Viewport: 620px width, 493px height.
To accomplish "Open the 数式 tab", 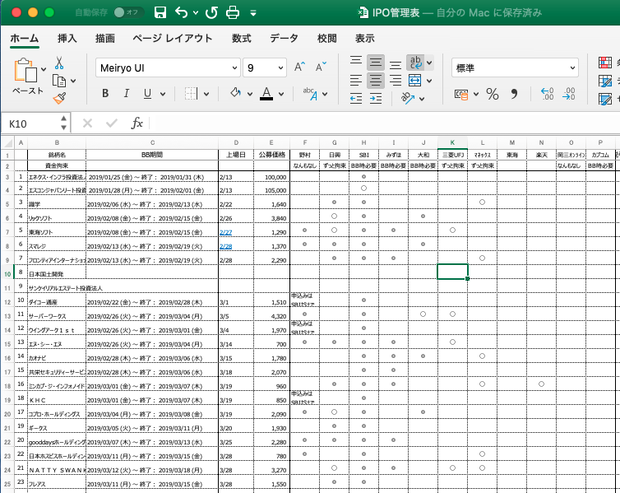I will tap(242, 38).
